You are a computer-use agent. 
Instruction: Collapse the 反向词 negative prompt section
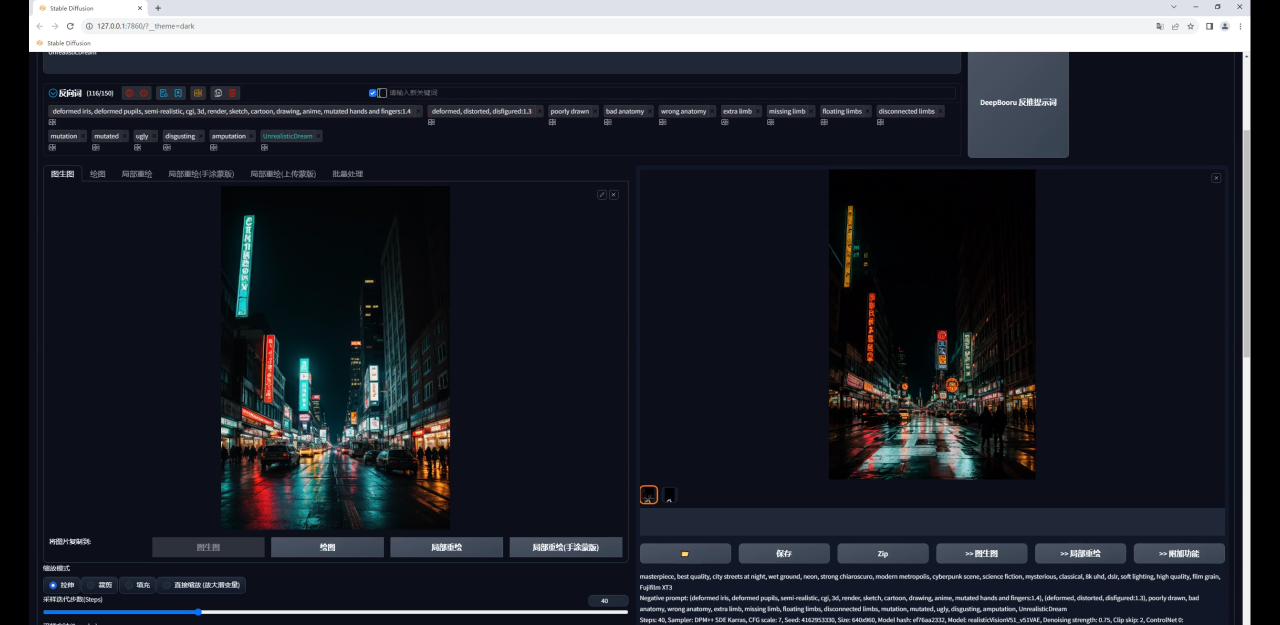tap(53, 93)
